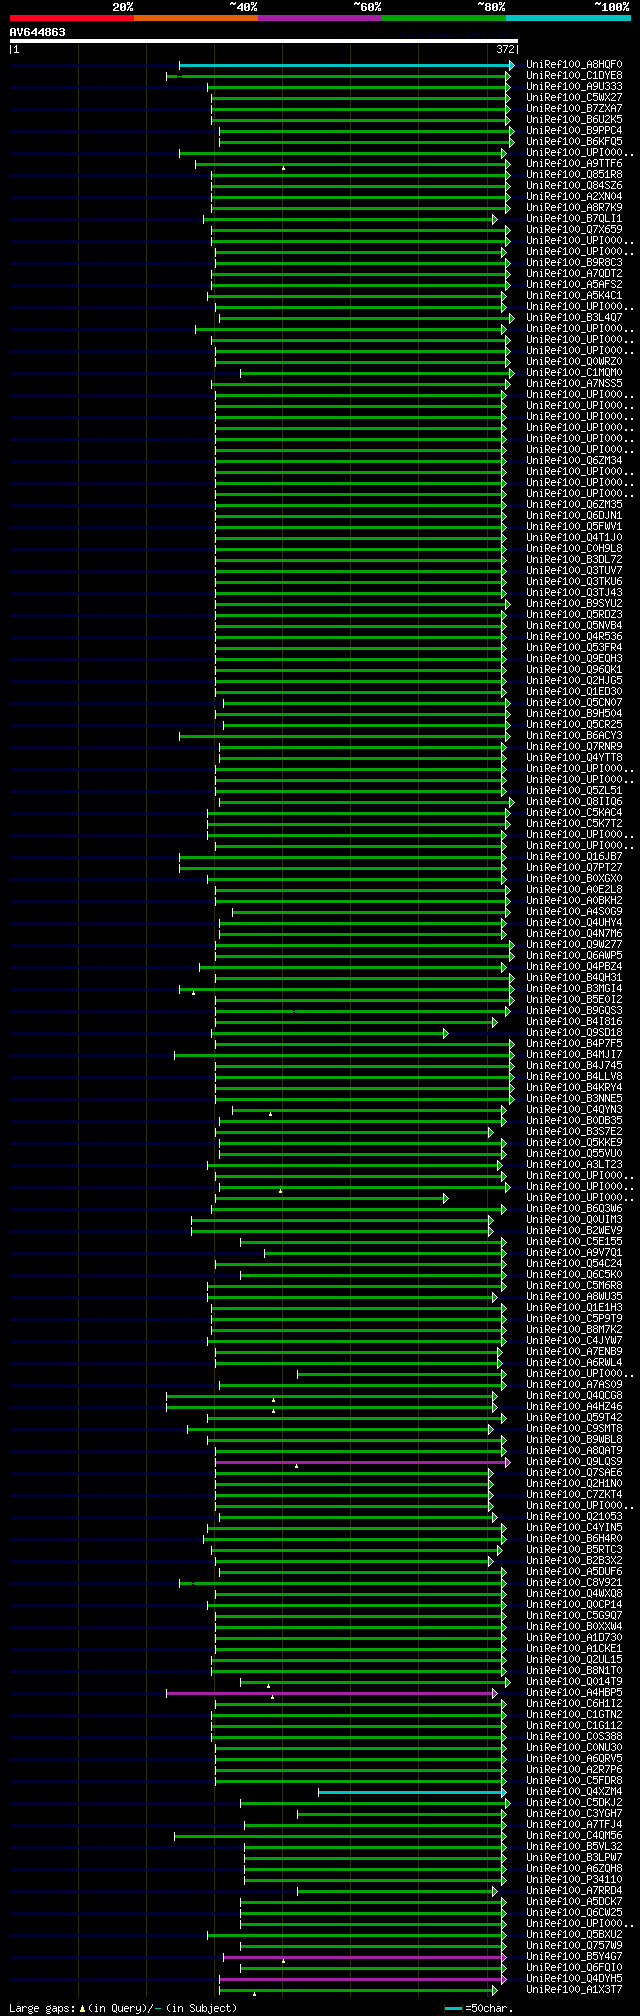The image size is (640, 2016).
Task: Open hit UniRef100_Q4T1J0
Action: point(574,538)
